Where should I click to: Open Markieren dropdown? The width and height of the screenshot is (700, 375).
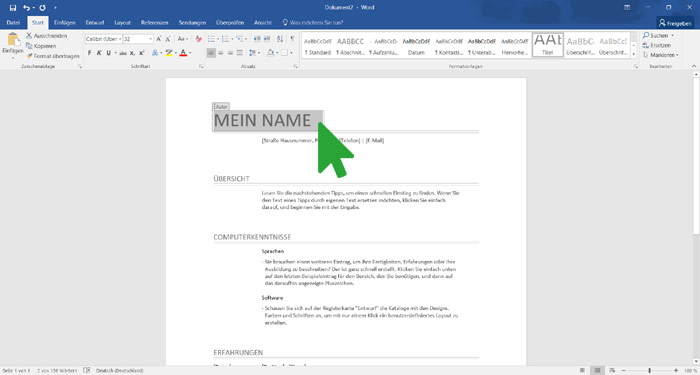click(661, 55)
